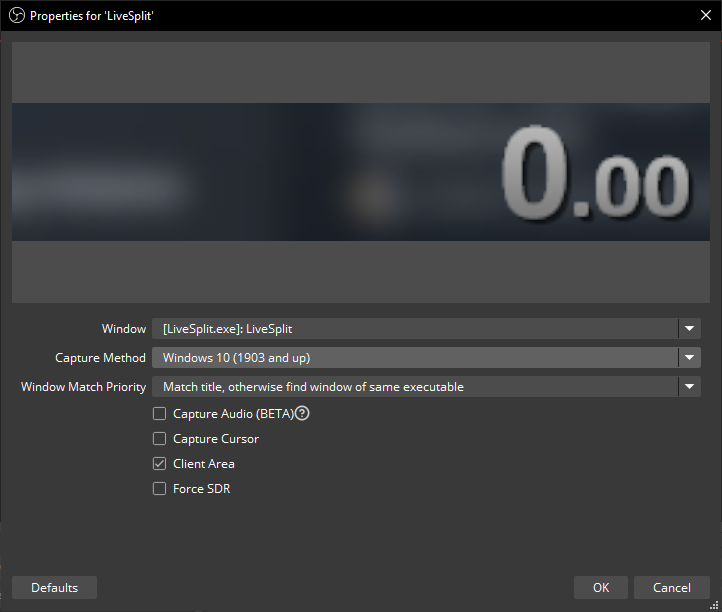
Task: Click the resize grip at dialog corner
Action: [715, 605]
